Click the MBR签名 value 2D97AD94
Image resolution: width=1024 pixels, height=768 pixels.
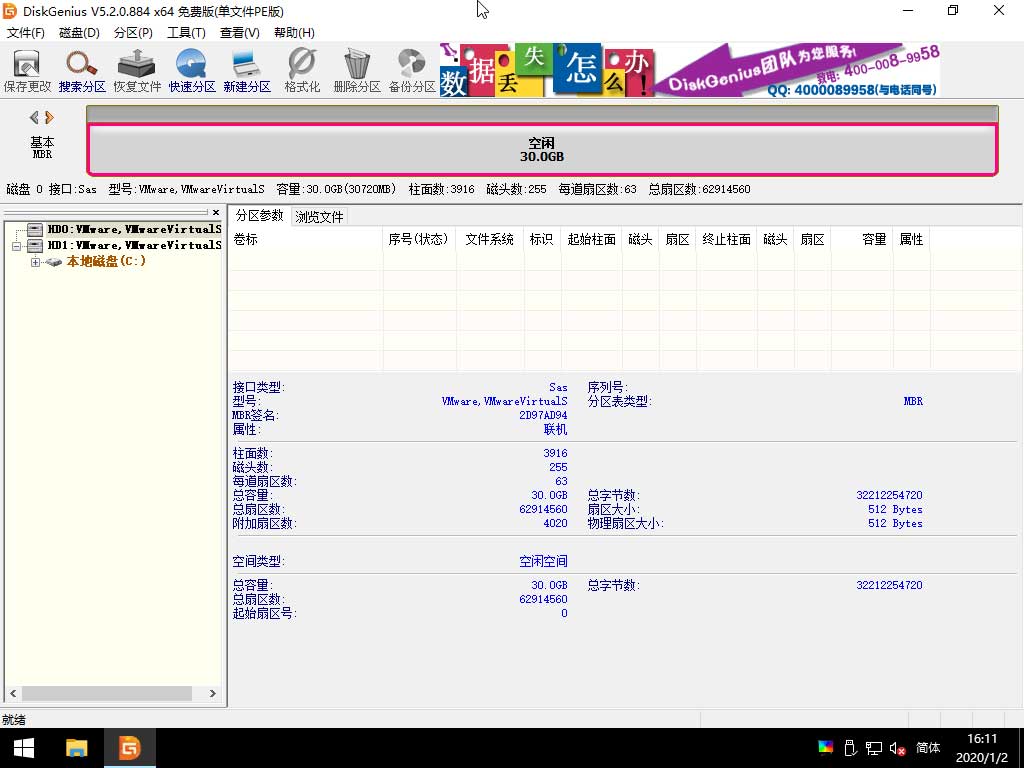(543, 415)
